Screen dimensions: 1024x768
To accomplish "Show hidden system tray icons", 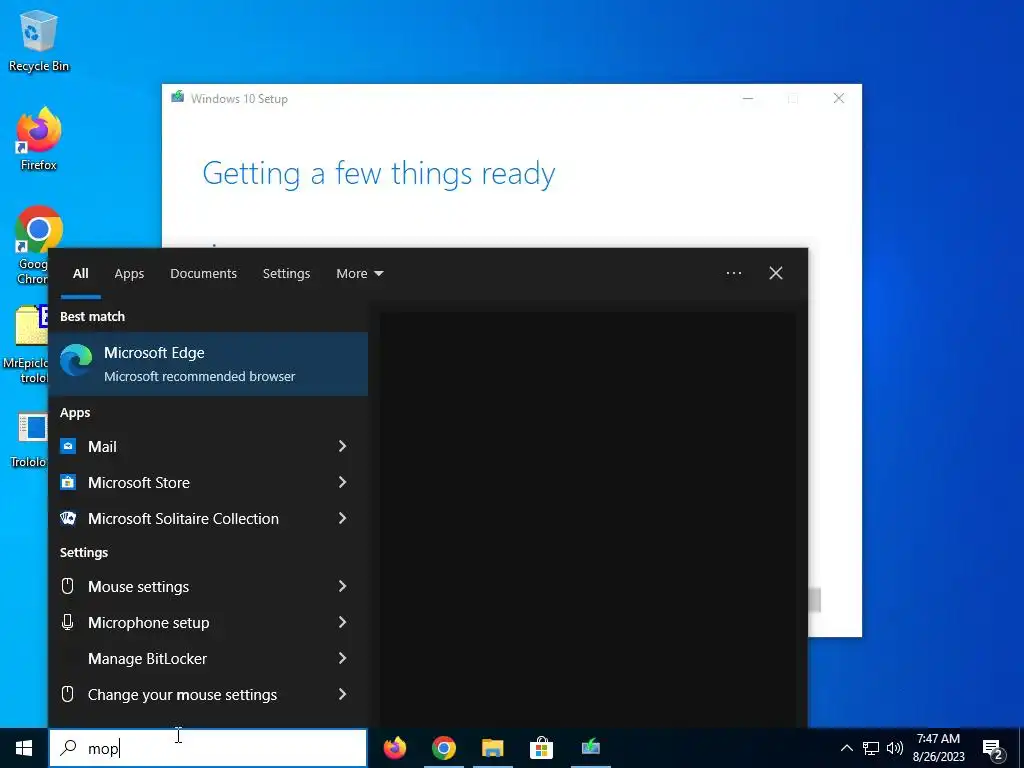I will [846, 748].
